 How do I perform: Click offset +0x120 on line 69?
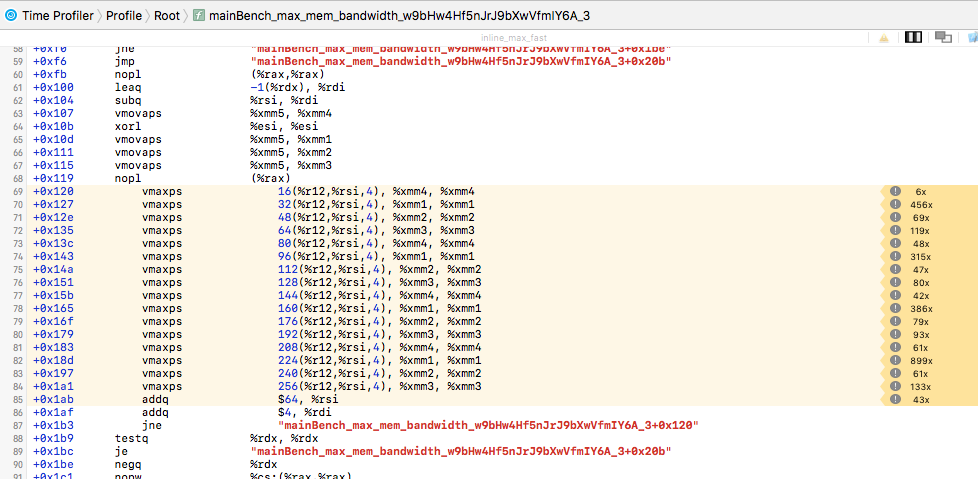[x=53, y=191]
